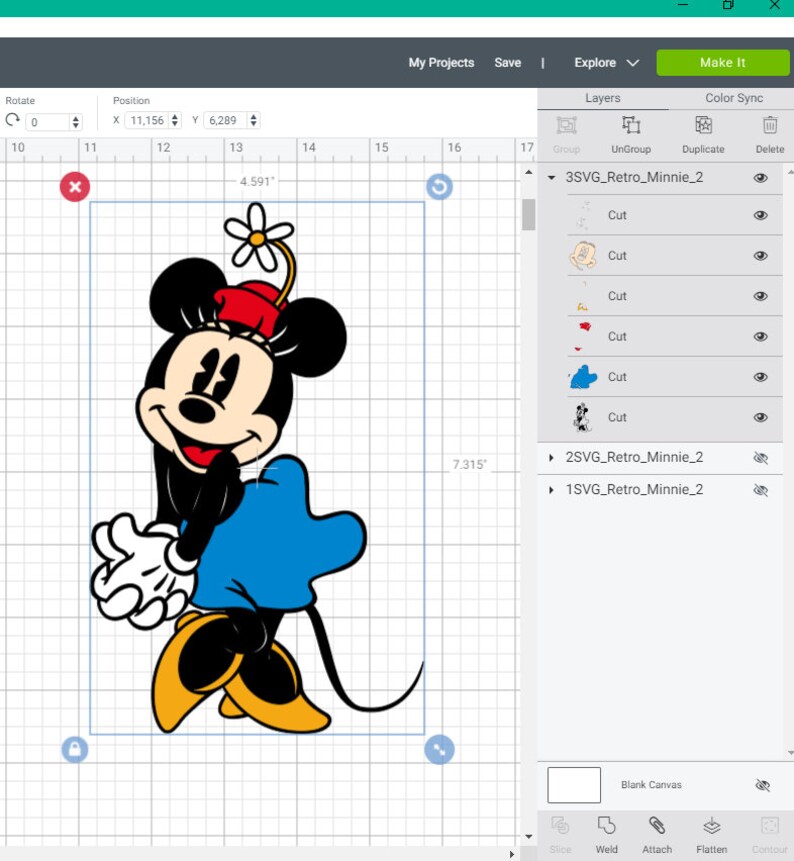Hide the blue dress Cut layer
This screenshot has width=794, height=861.
click(x=761, y=377)
